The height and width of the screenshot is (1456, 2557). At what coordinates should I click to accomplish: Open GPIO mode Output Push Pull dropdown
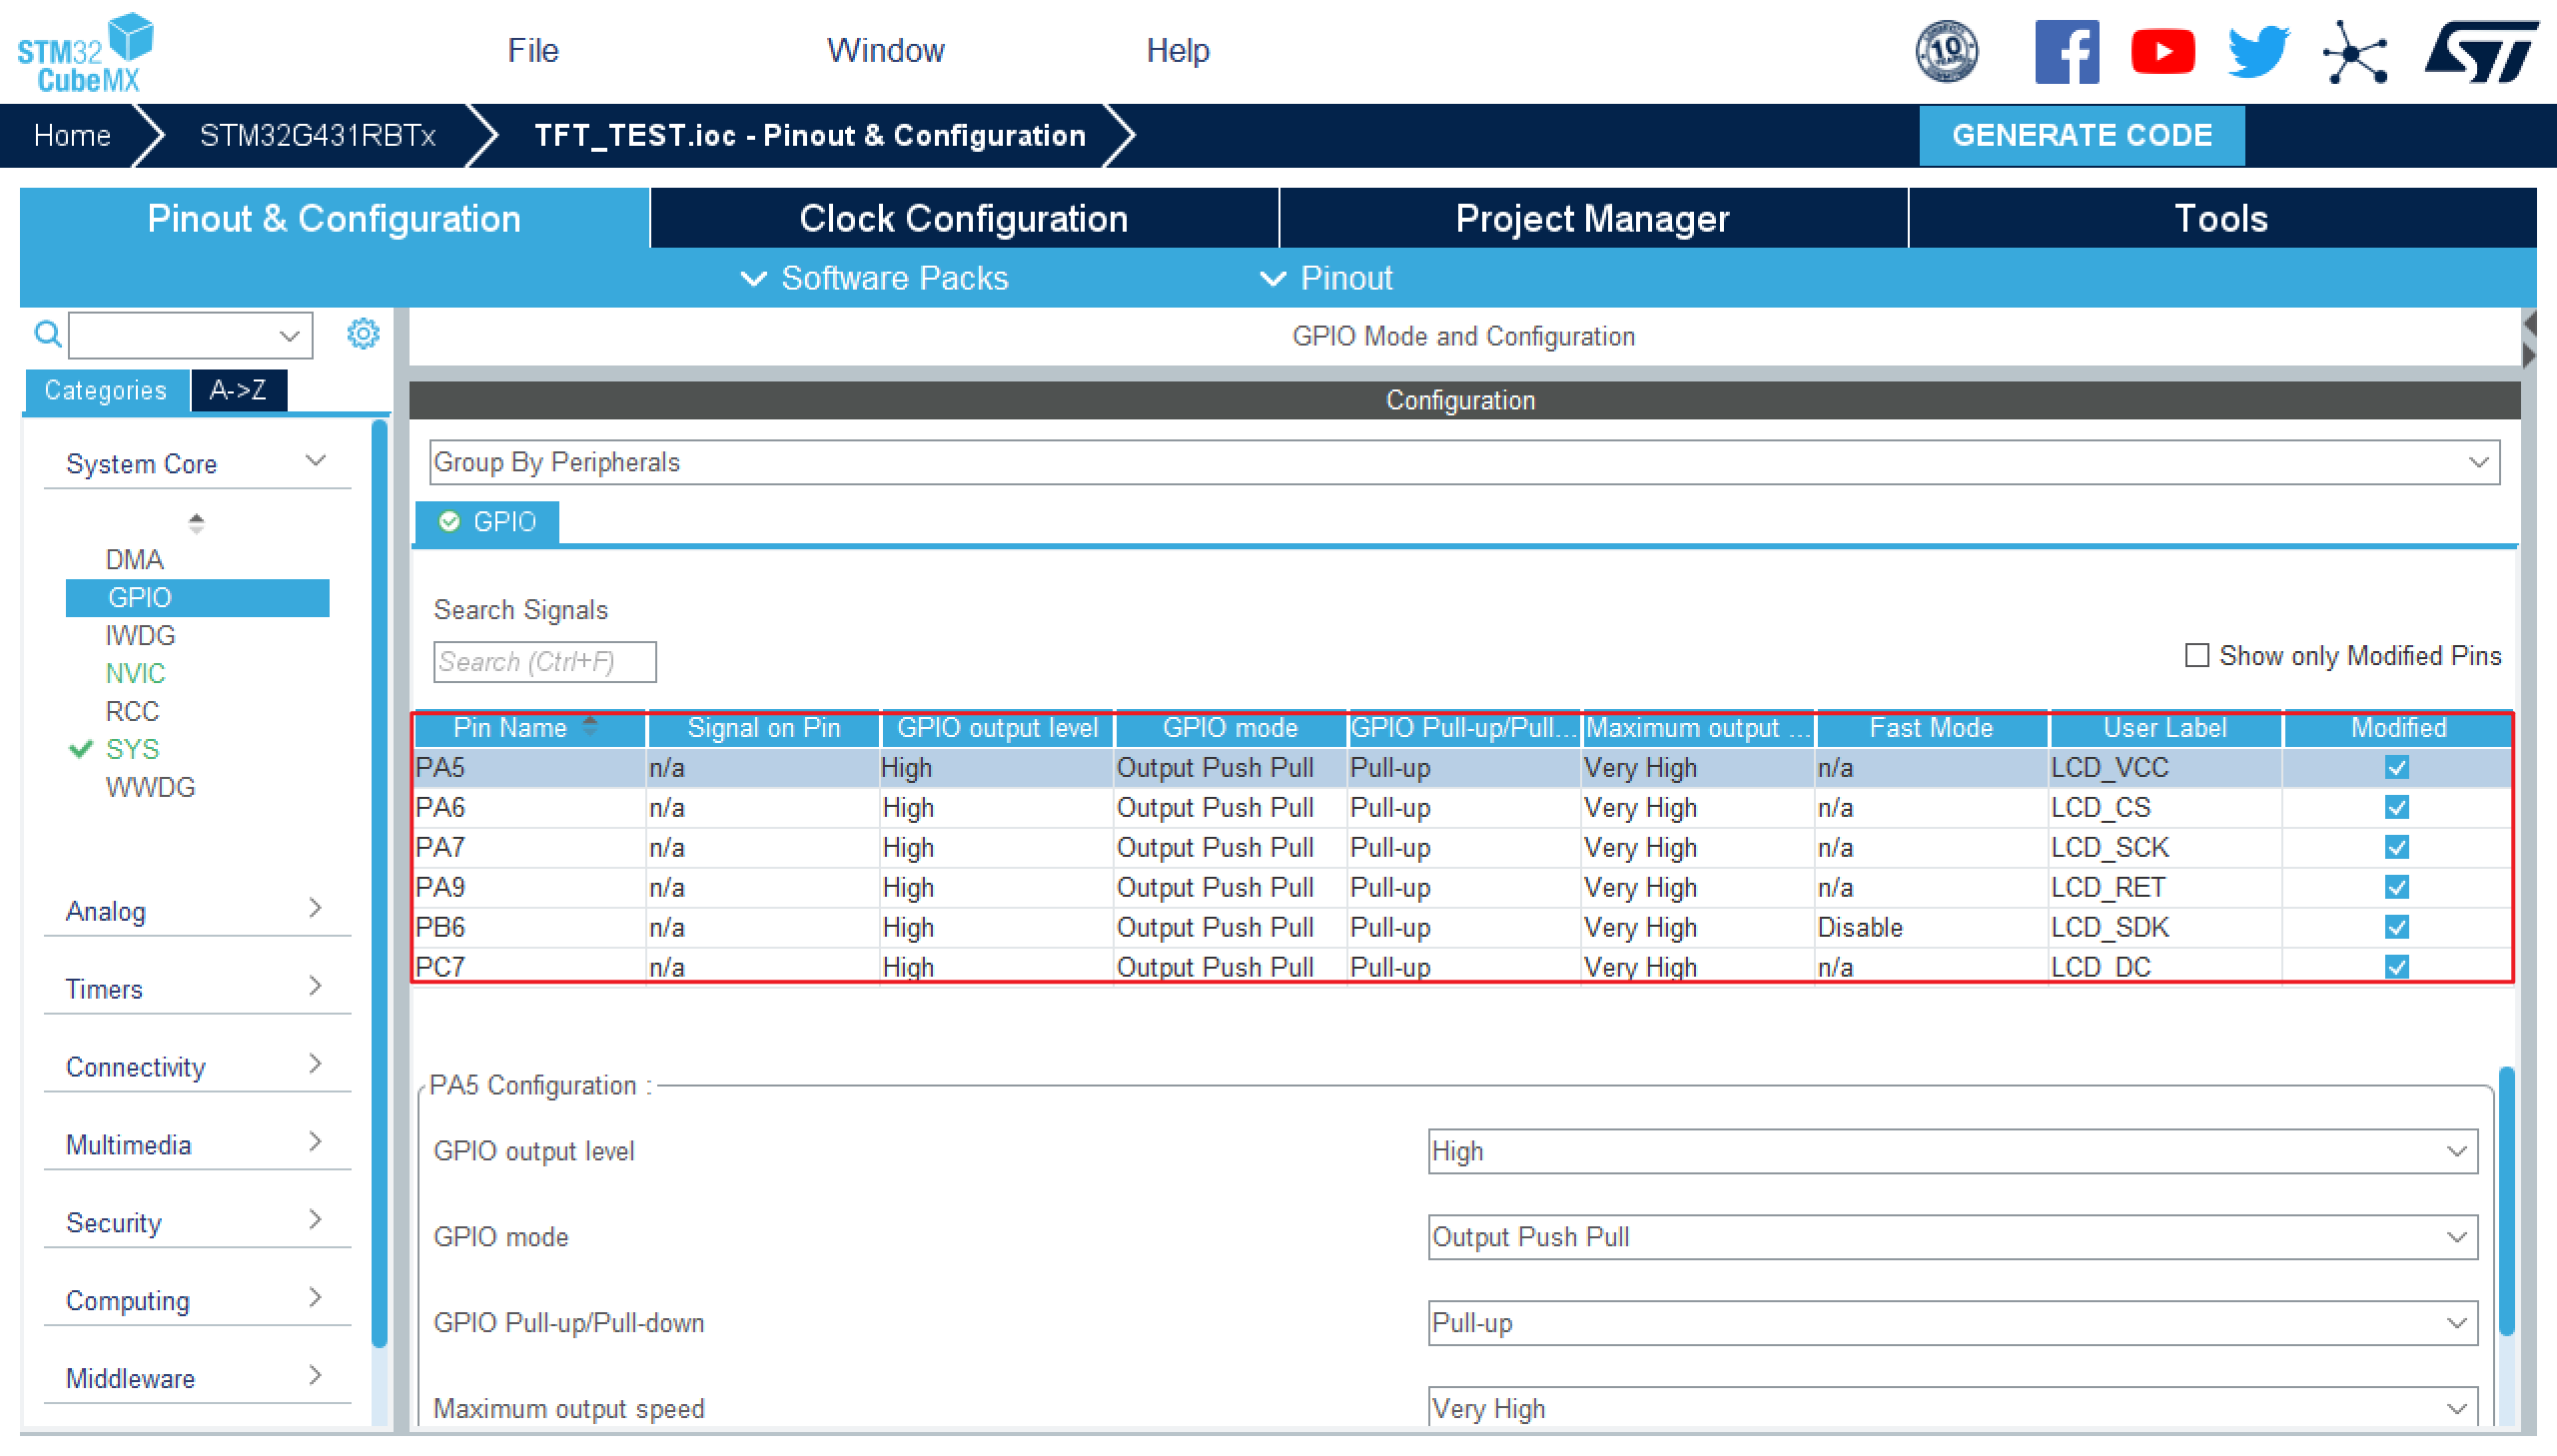point(1952,1237)
